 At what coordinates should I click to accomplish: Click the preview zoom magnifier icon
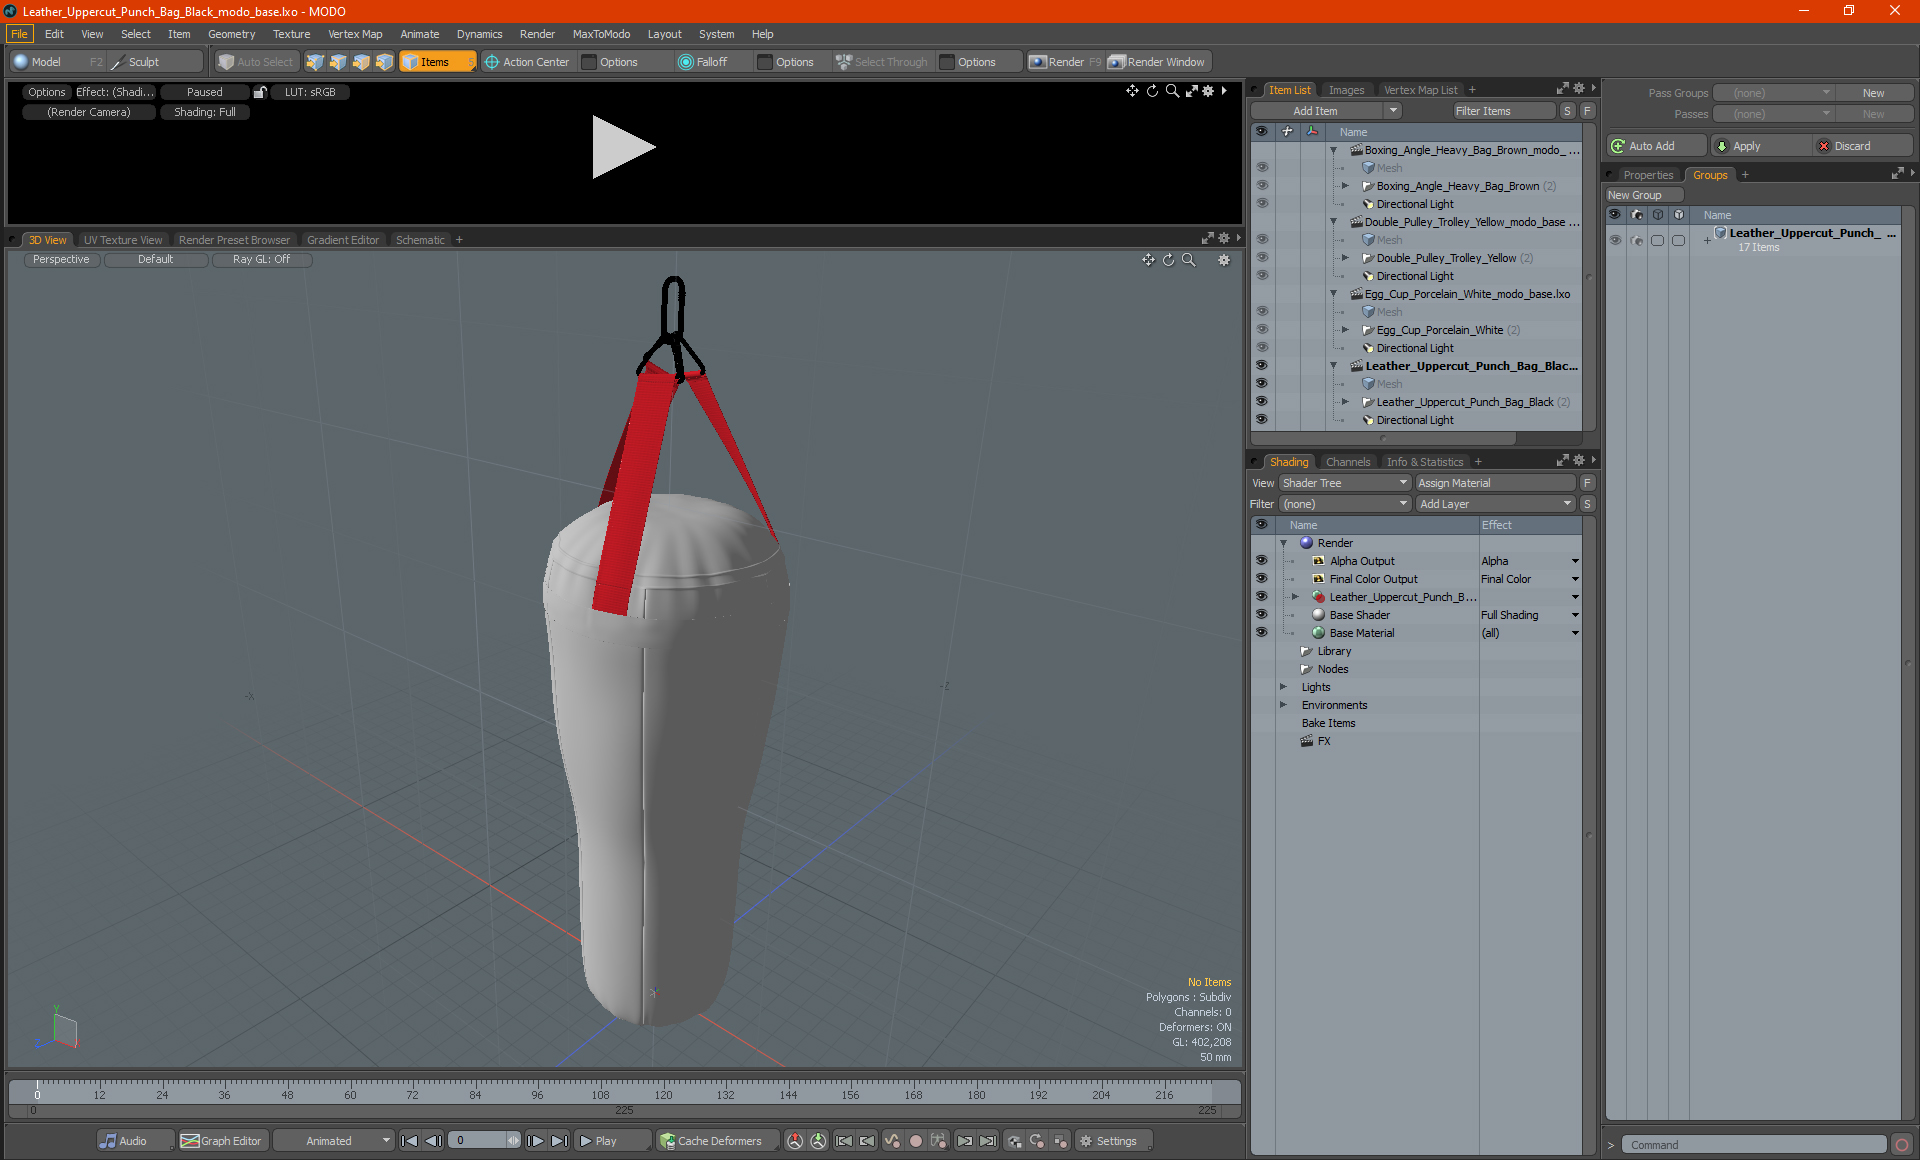[1172, 91]
